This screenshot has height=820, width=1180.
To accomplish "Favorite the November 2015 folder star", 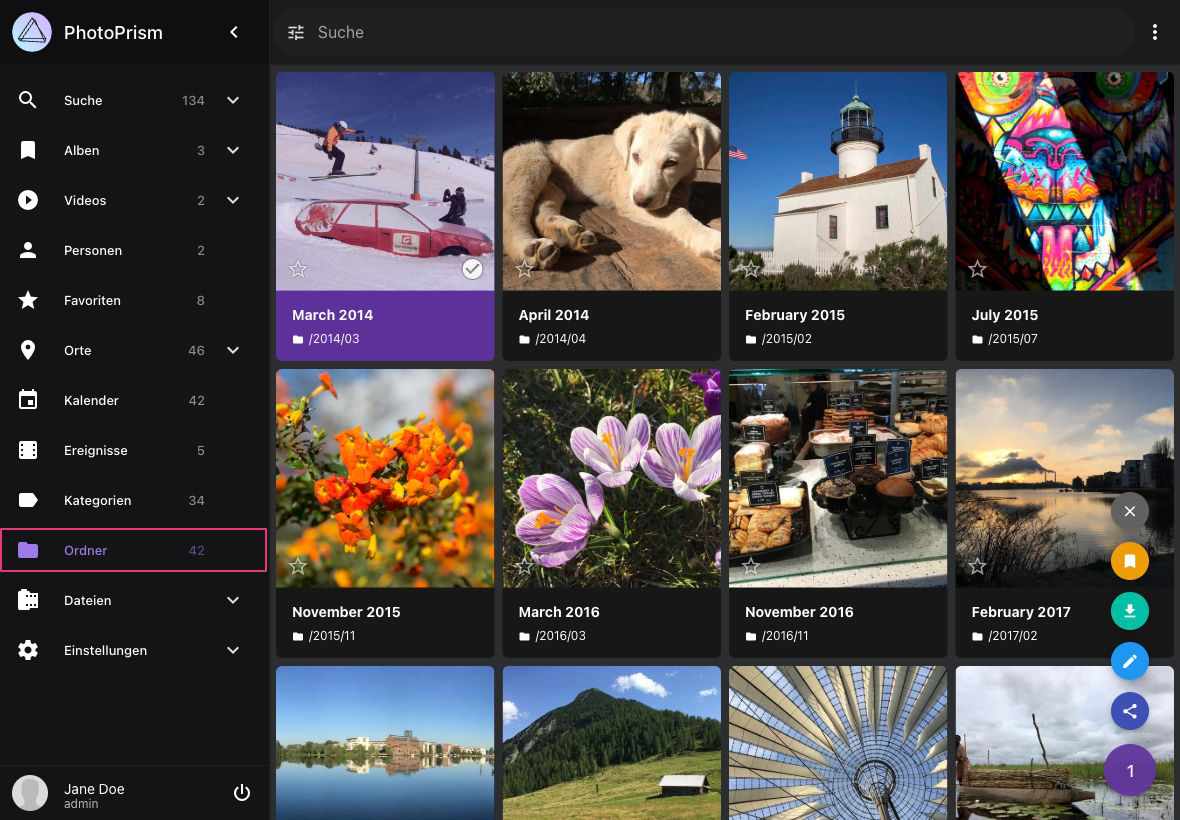I will (298, 566).
